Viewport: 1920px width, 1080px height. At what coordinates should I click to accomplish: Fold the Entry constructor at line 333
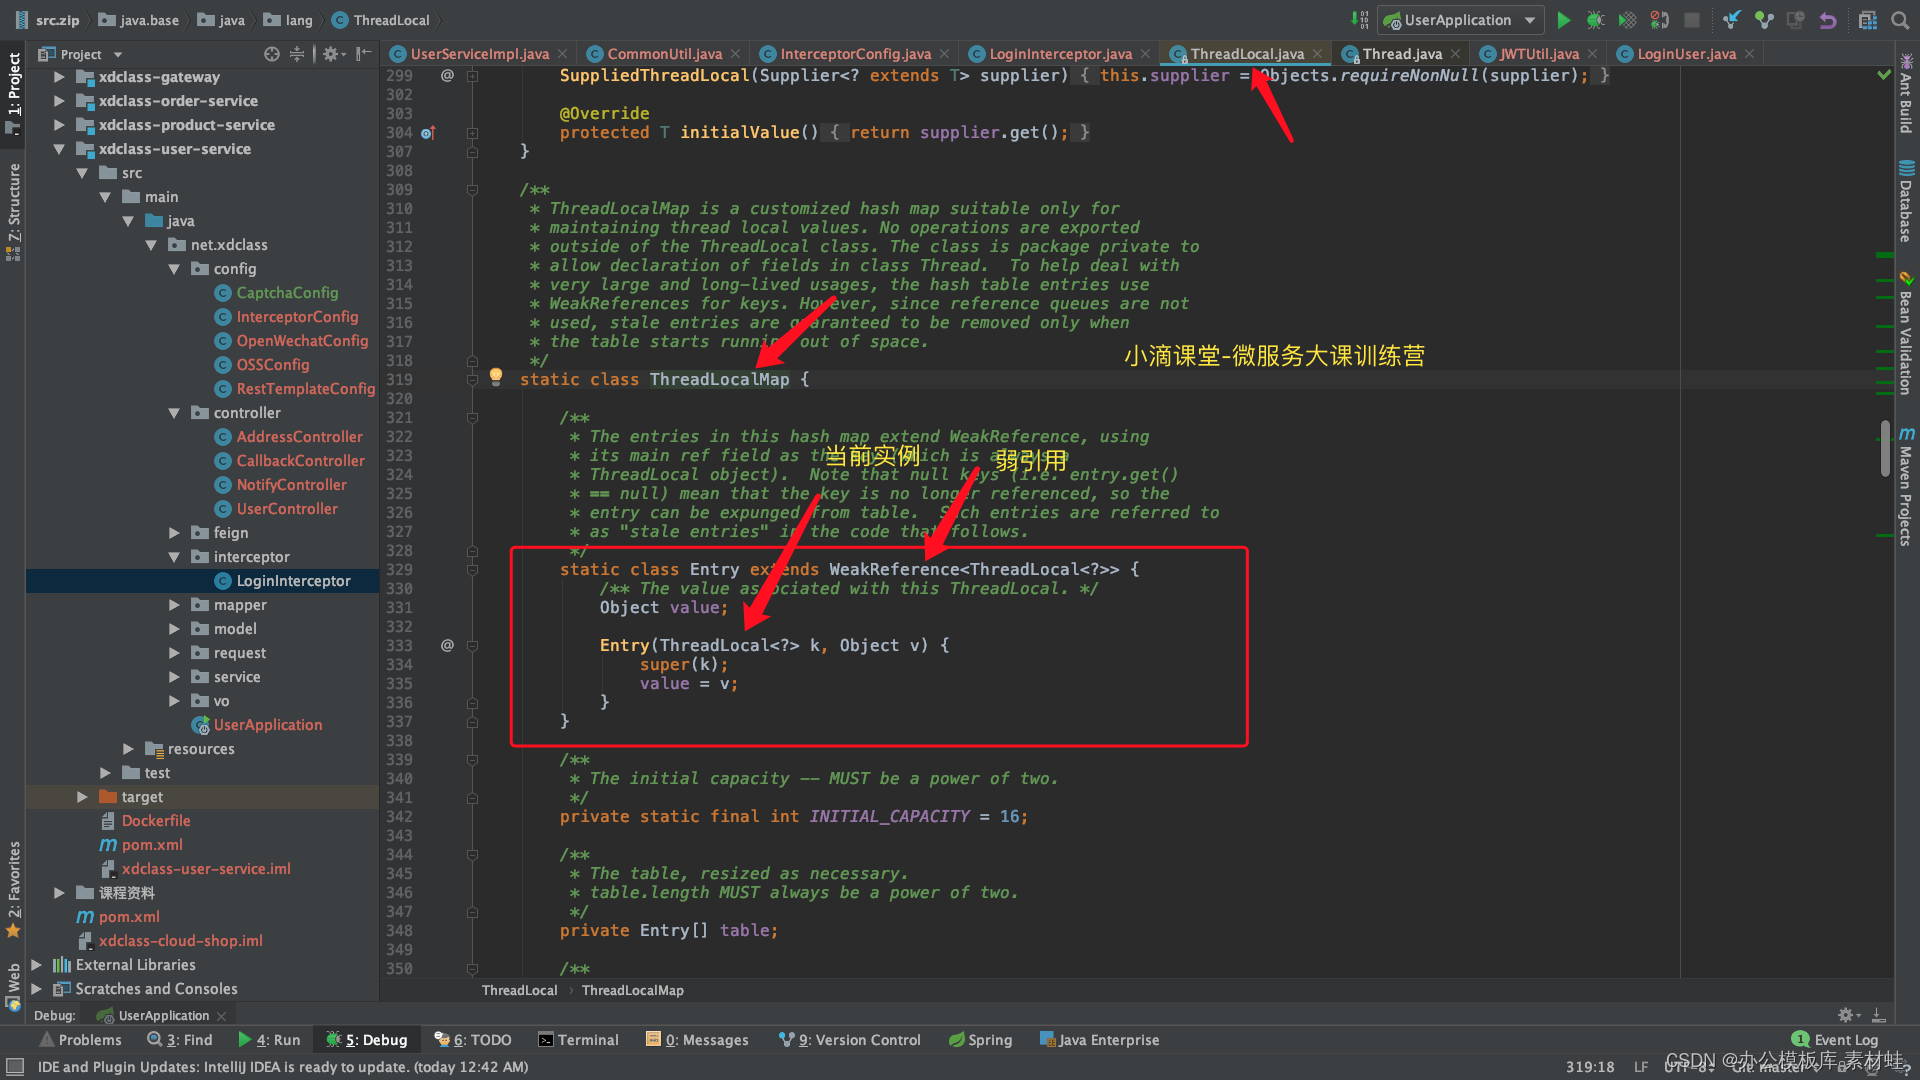pos(472,645)
